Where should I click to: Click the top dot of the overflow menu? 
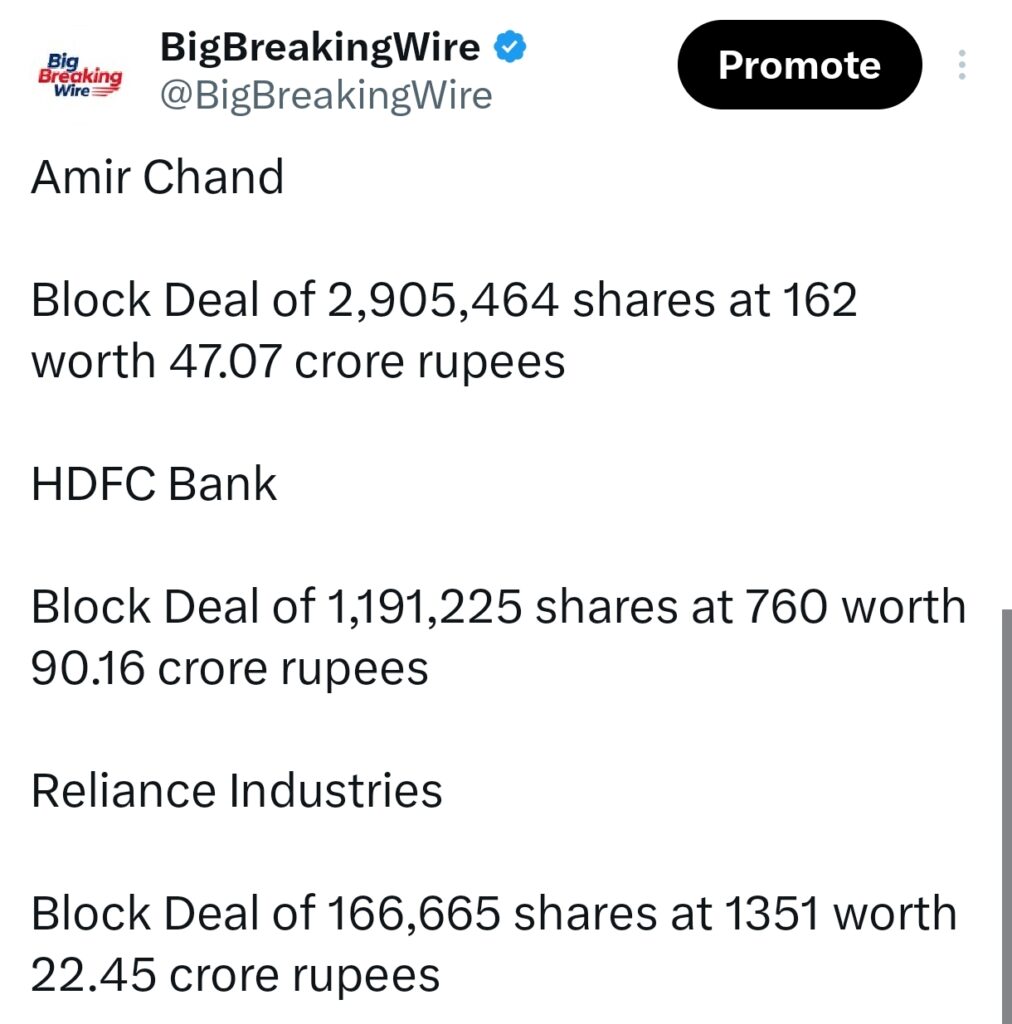[961, 53]
